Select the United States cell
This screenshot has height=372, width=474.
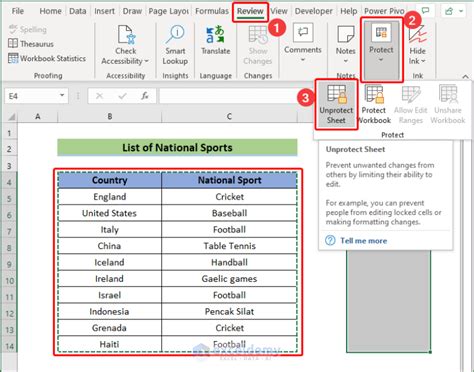(110, 213)
